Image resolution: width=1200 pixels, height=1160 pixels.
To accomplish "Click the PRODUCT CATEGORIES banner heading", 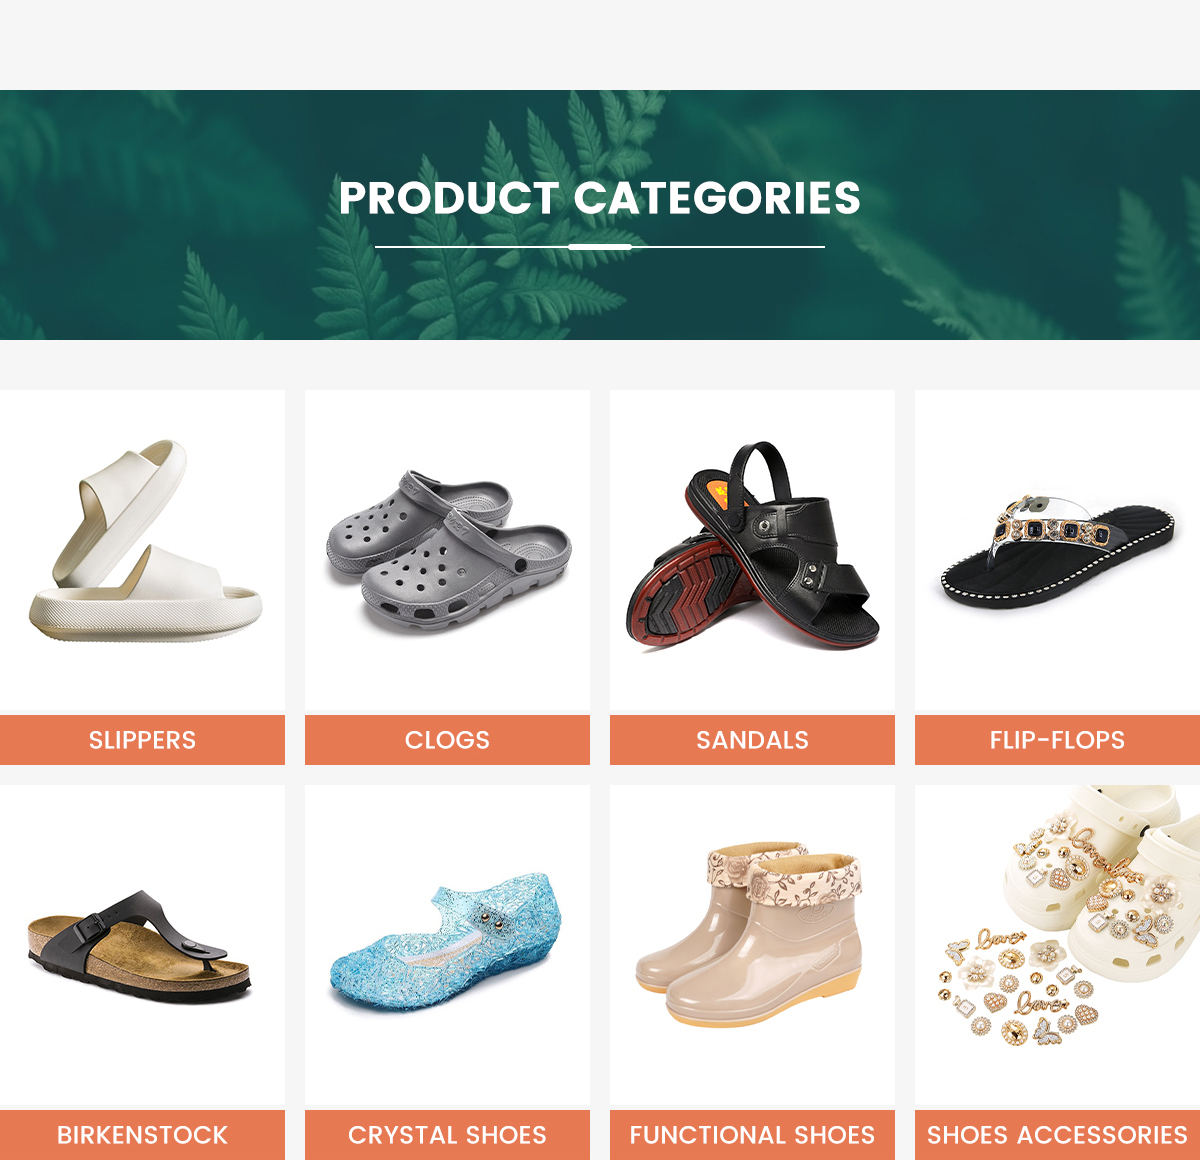I will coord(600,198).
